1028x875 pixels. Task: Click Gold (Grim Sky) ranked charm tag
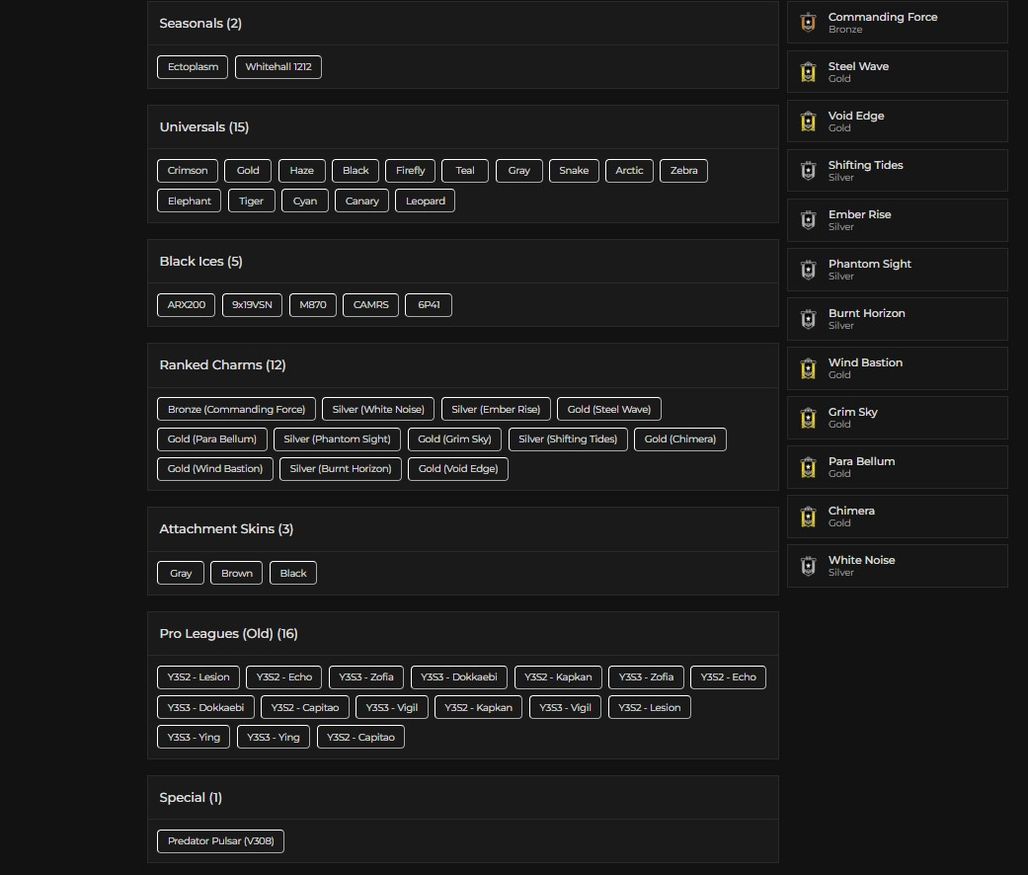[x=454, y=439]
